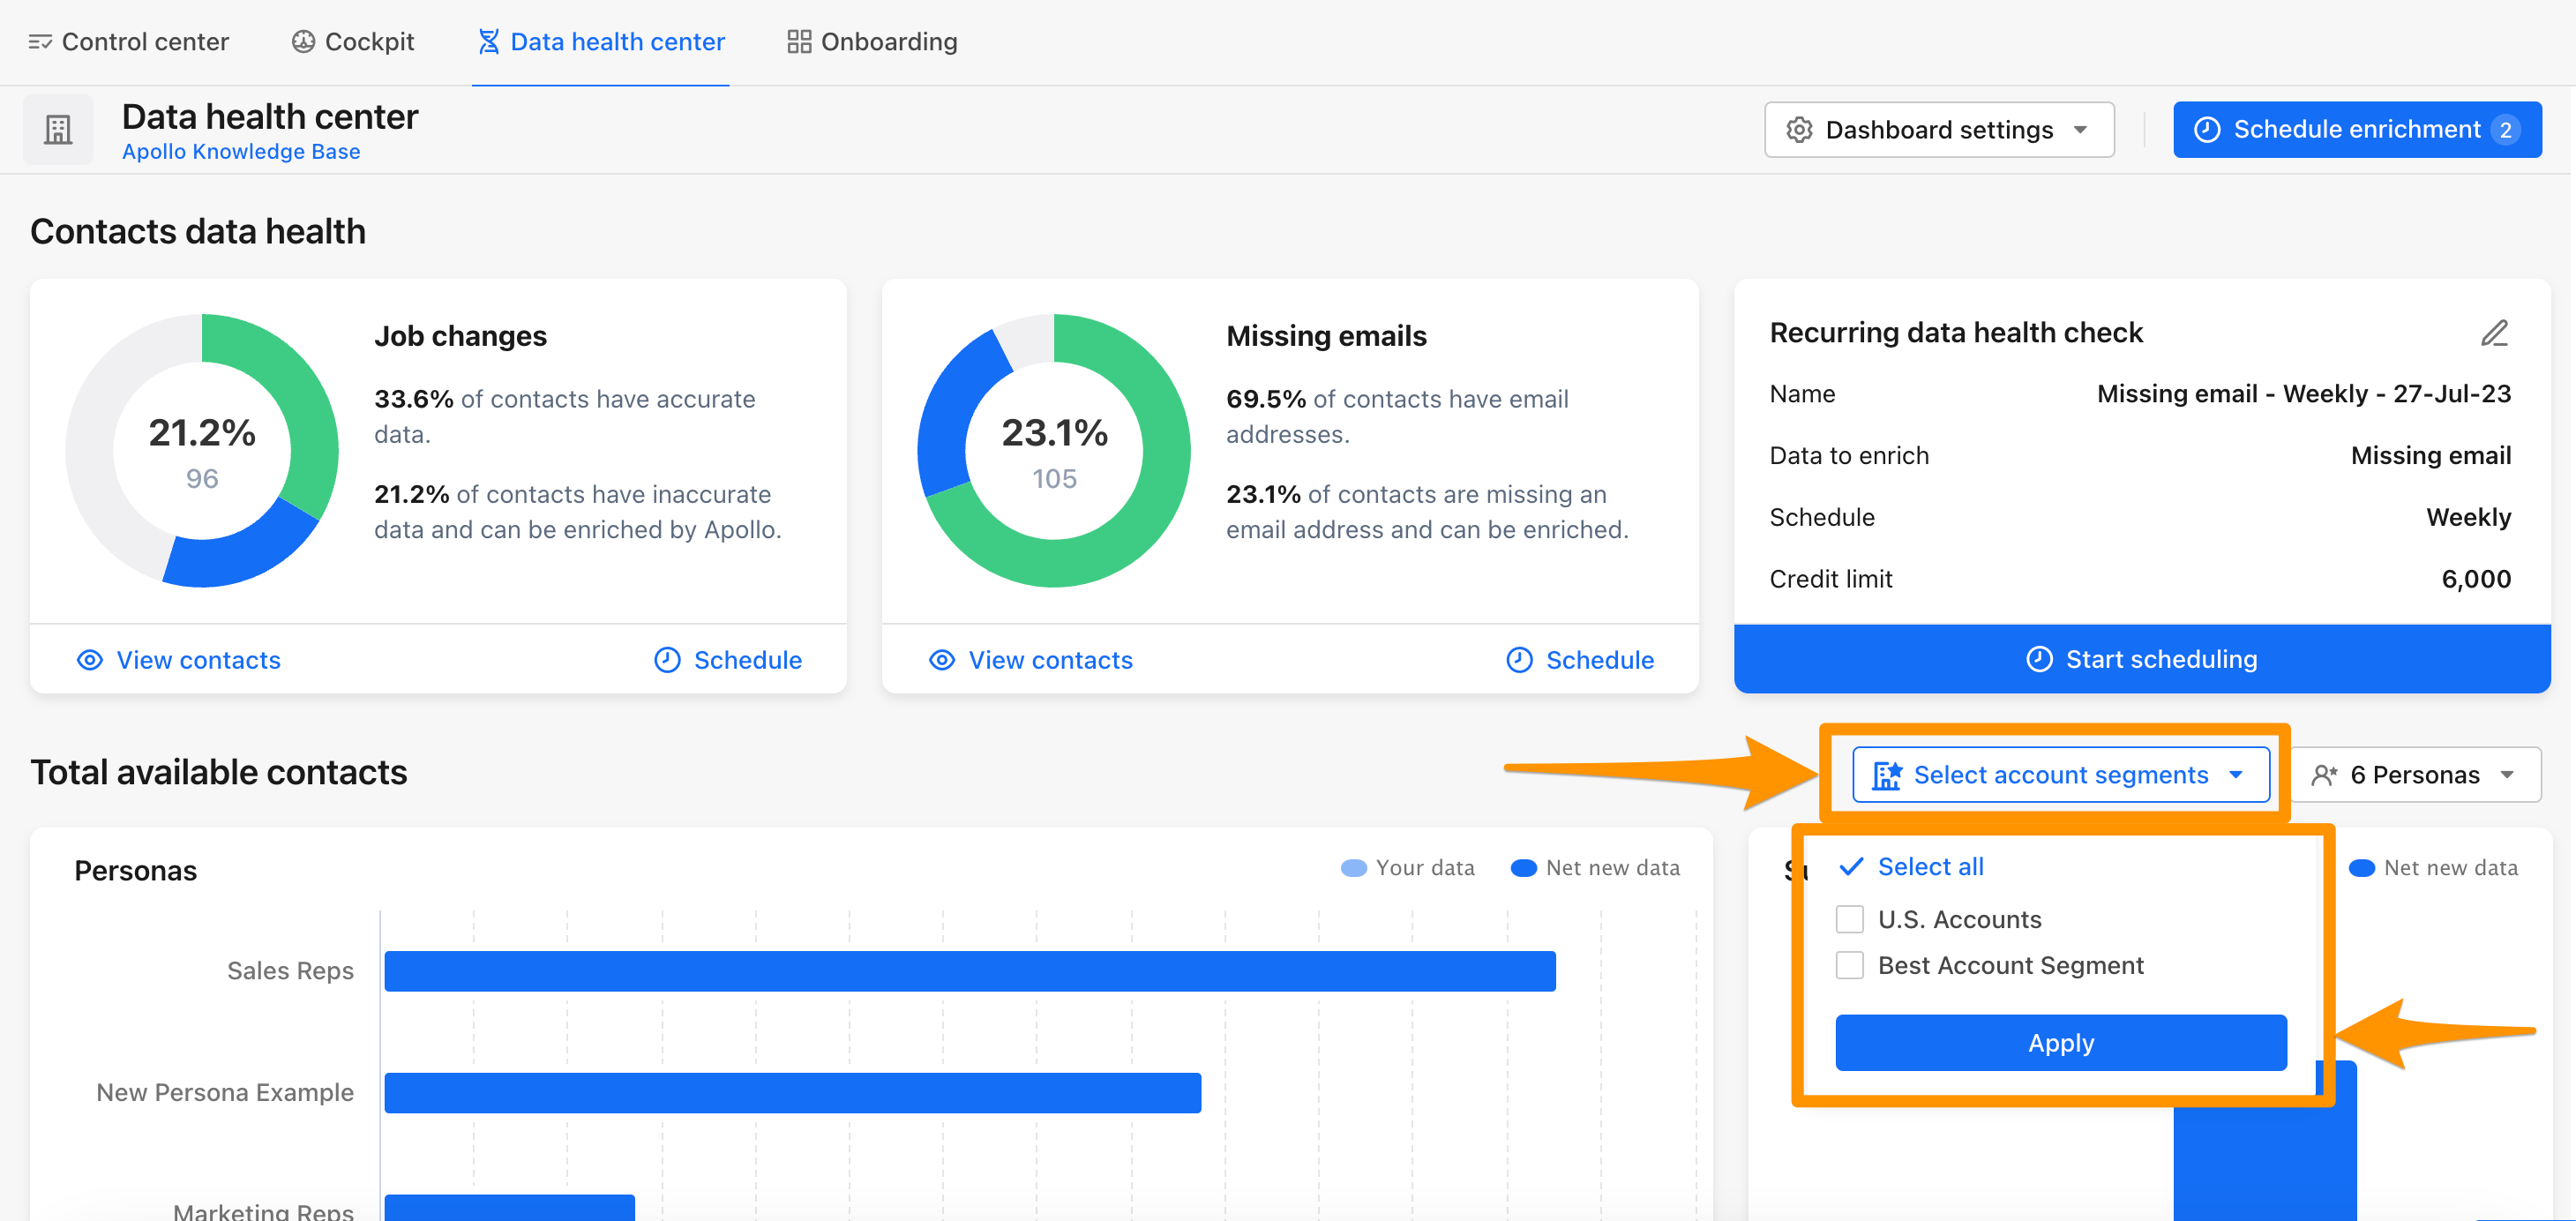Click the Personas user icon

(2324, 775)
